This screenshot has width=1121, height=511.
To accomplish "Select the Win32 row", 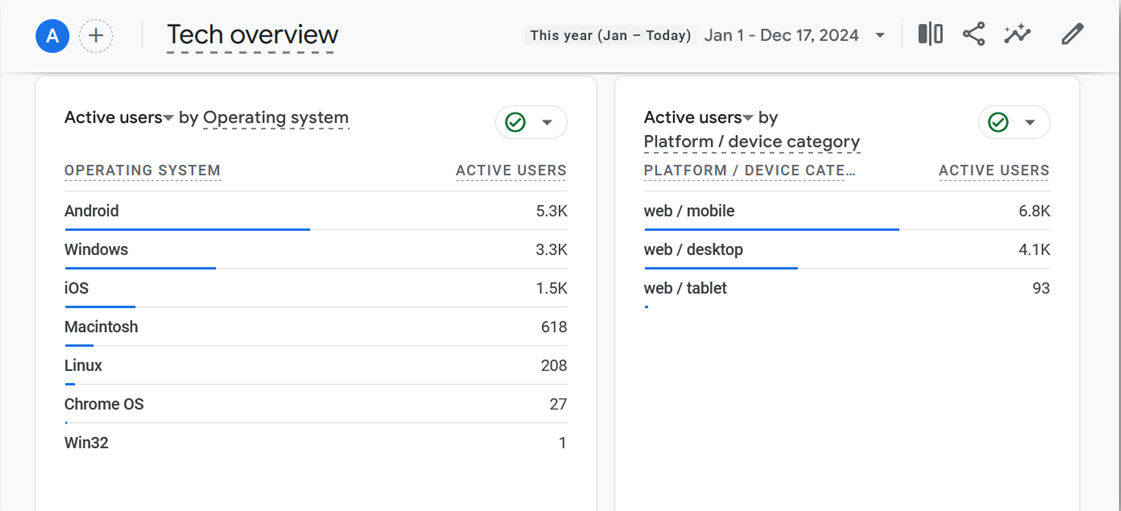I will [x=315, y=443].
